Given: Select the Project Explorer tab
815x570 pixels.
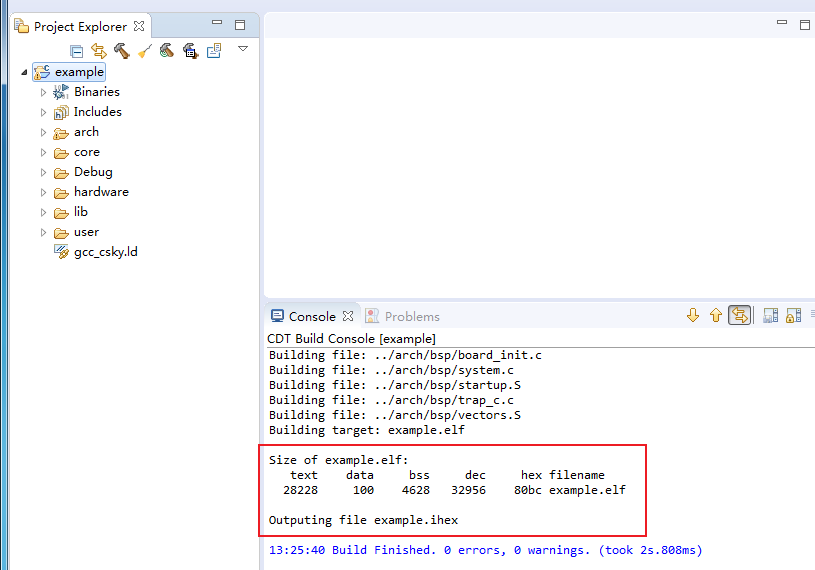Looking at the screenshot, I should tap(80, 26).
